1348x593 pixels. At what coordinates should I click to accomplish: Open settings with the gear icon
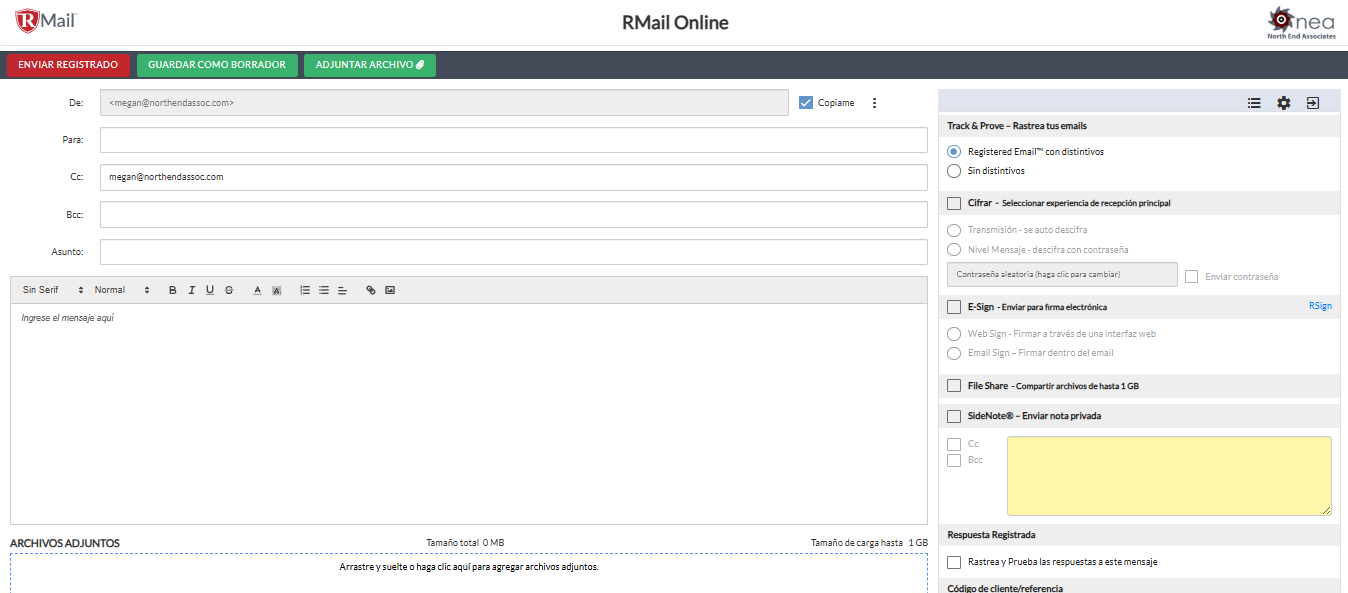[x=1284, y=103]
